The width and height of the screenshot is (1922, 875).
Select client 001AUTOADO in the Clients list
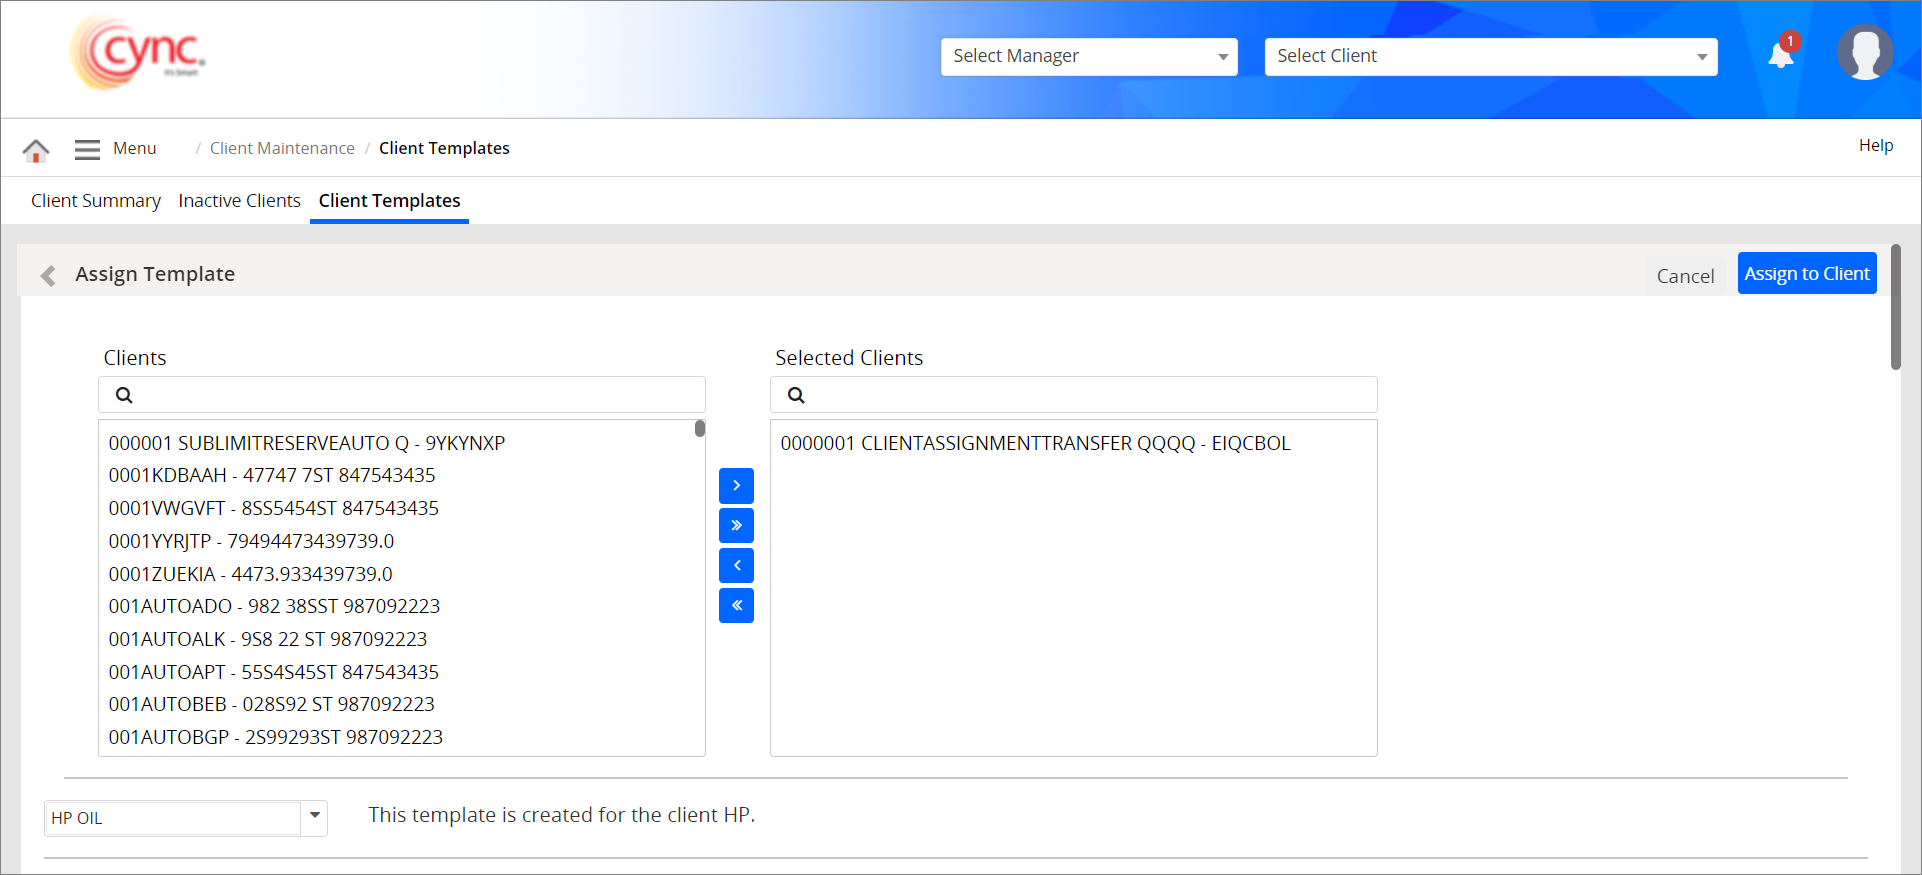tap(274, 606)
